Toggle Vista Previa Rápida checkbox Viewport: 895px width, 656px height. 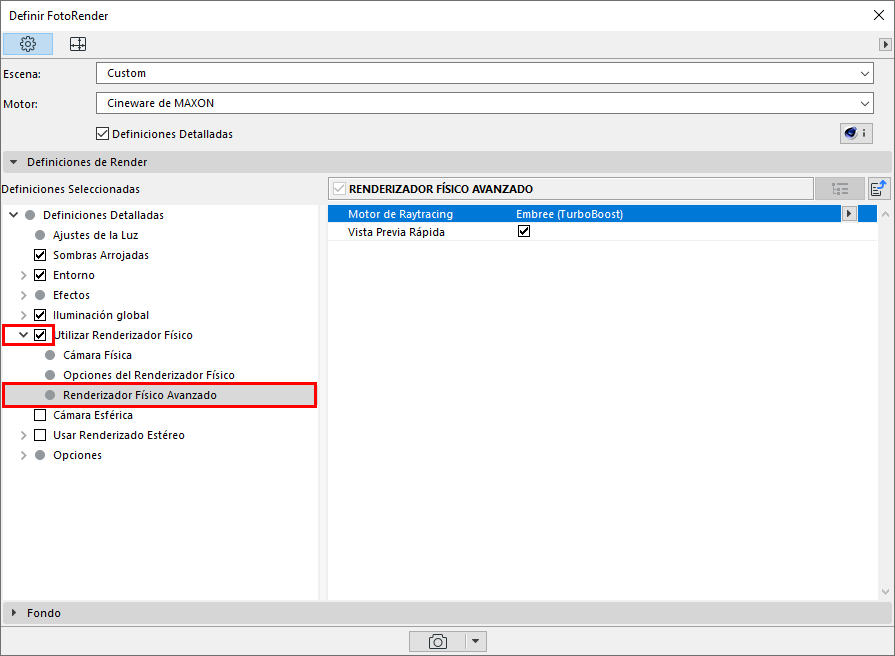tap(523, 231)
